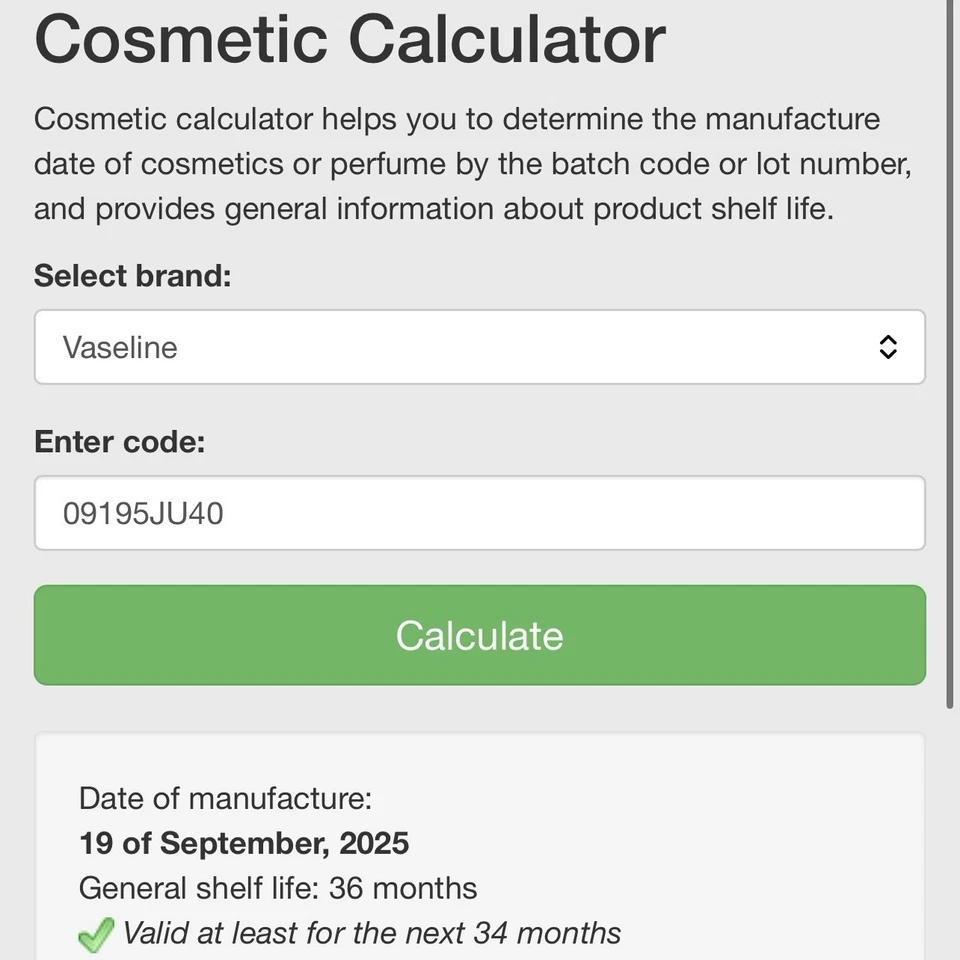Click the calculator description paragraph
The width and height of the screenshot is (960, 960).
[x=472, y=163]
